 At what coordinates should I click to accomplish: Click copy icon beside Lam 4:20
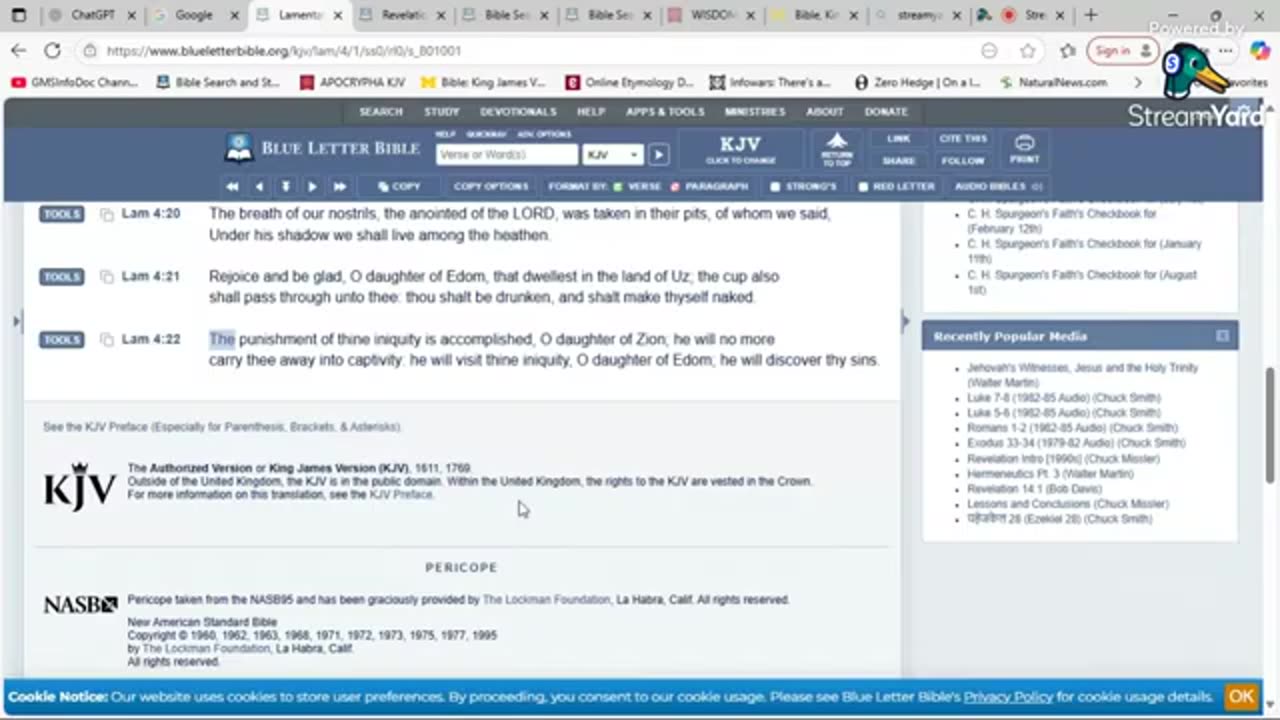point(107,214)
